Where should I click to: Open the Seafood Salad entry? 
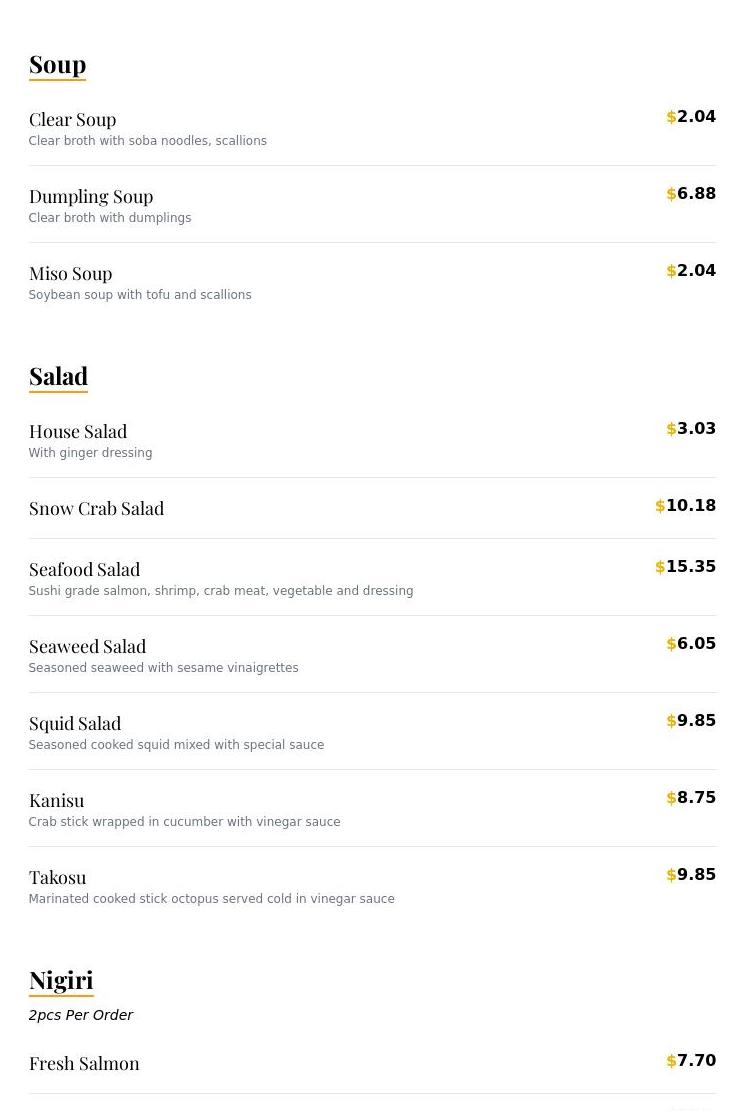click(x=372, y=577)
